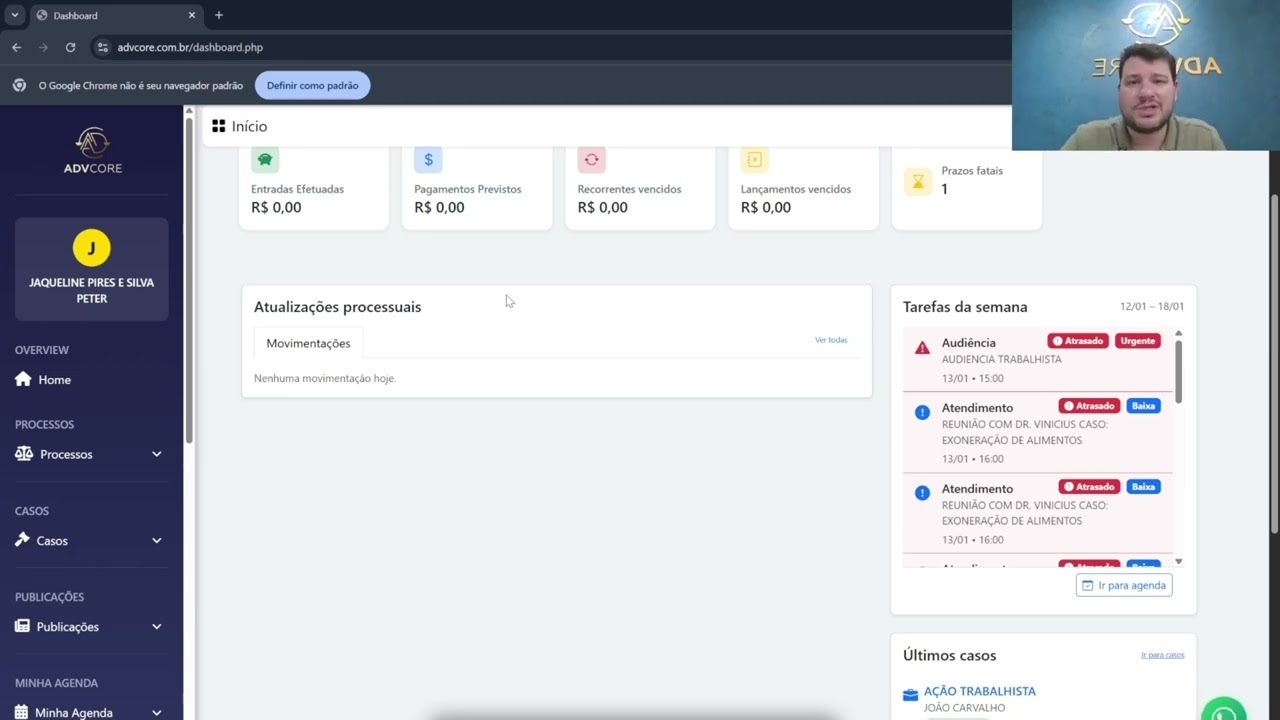This screenshot has width=1280, height=720.
Task: Click Nenhuma movimentação hoje text
Action: [325, 378]
